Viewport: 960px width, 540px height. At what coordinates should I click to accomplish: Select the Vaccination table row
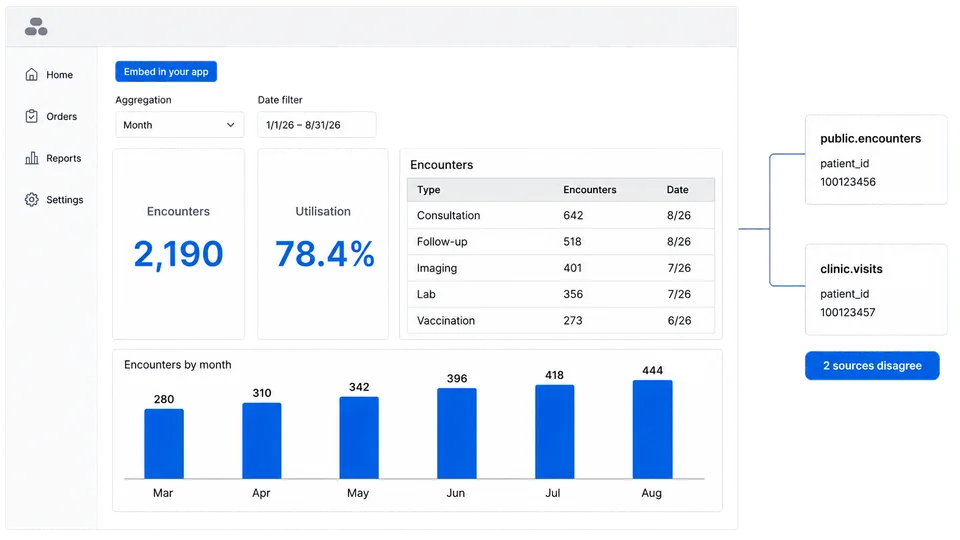[561, 321]
